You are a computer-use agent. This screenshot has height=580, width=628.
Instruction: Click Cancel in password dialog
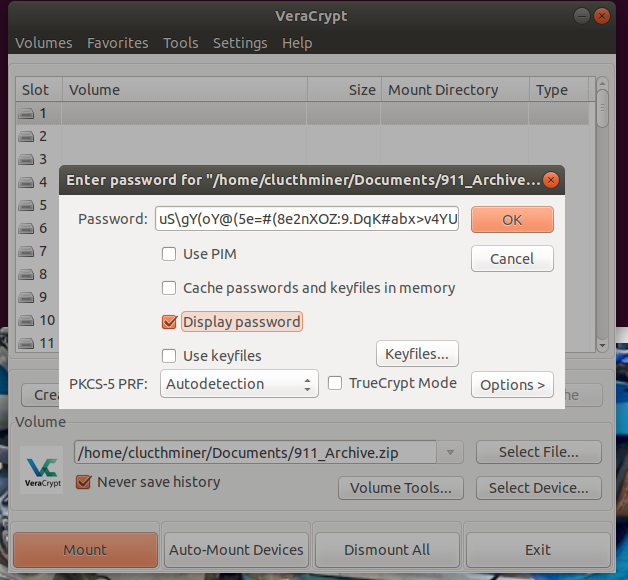click(x=512, y=259)
